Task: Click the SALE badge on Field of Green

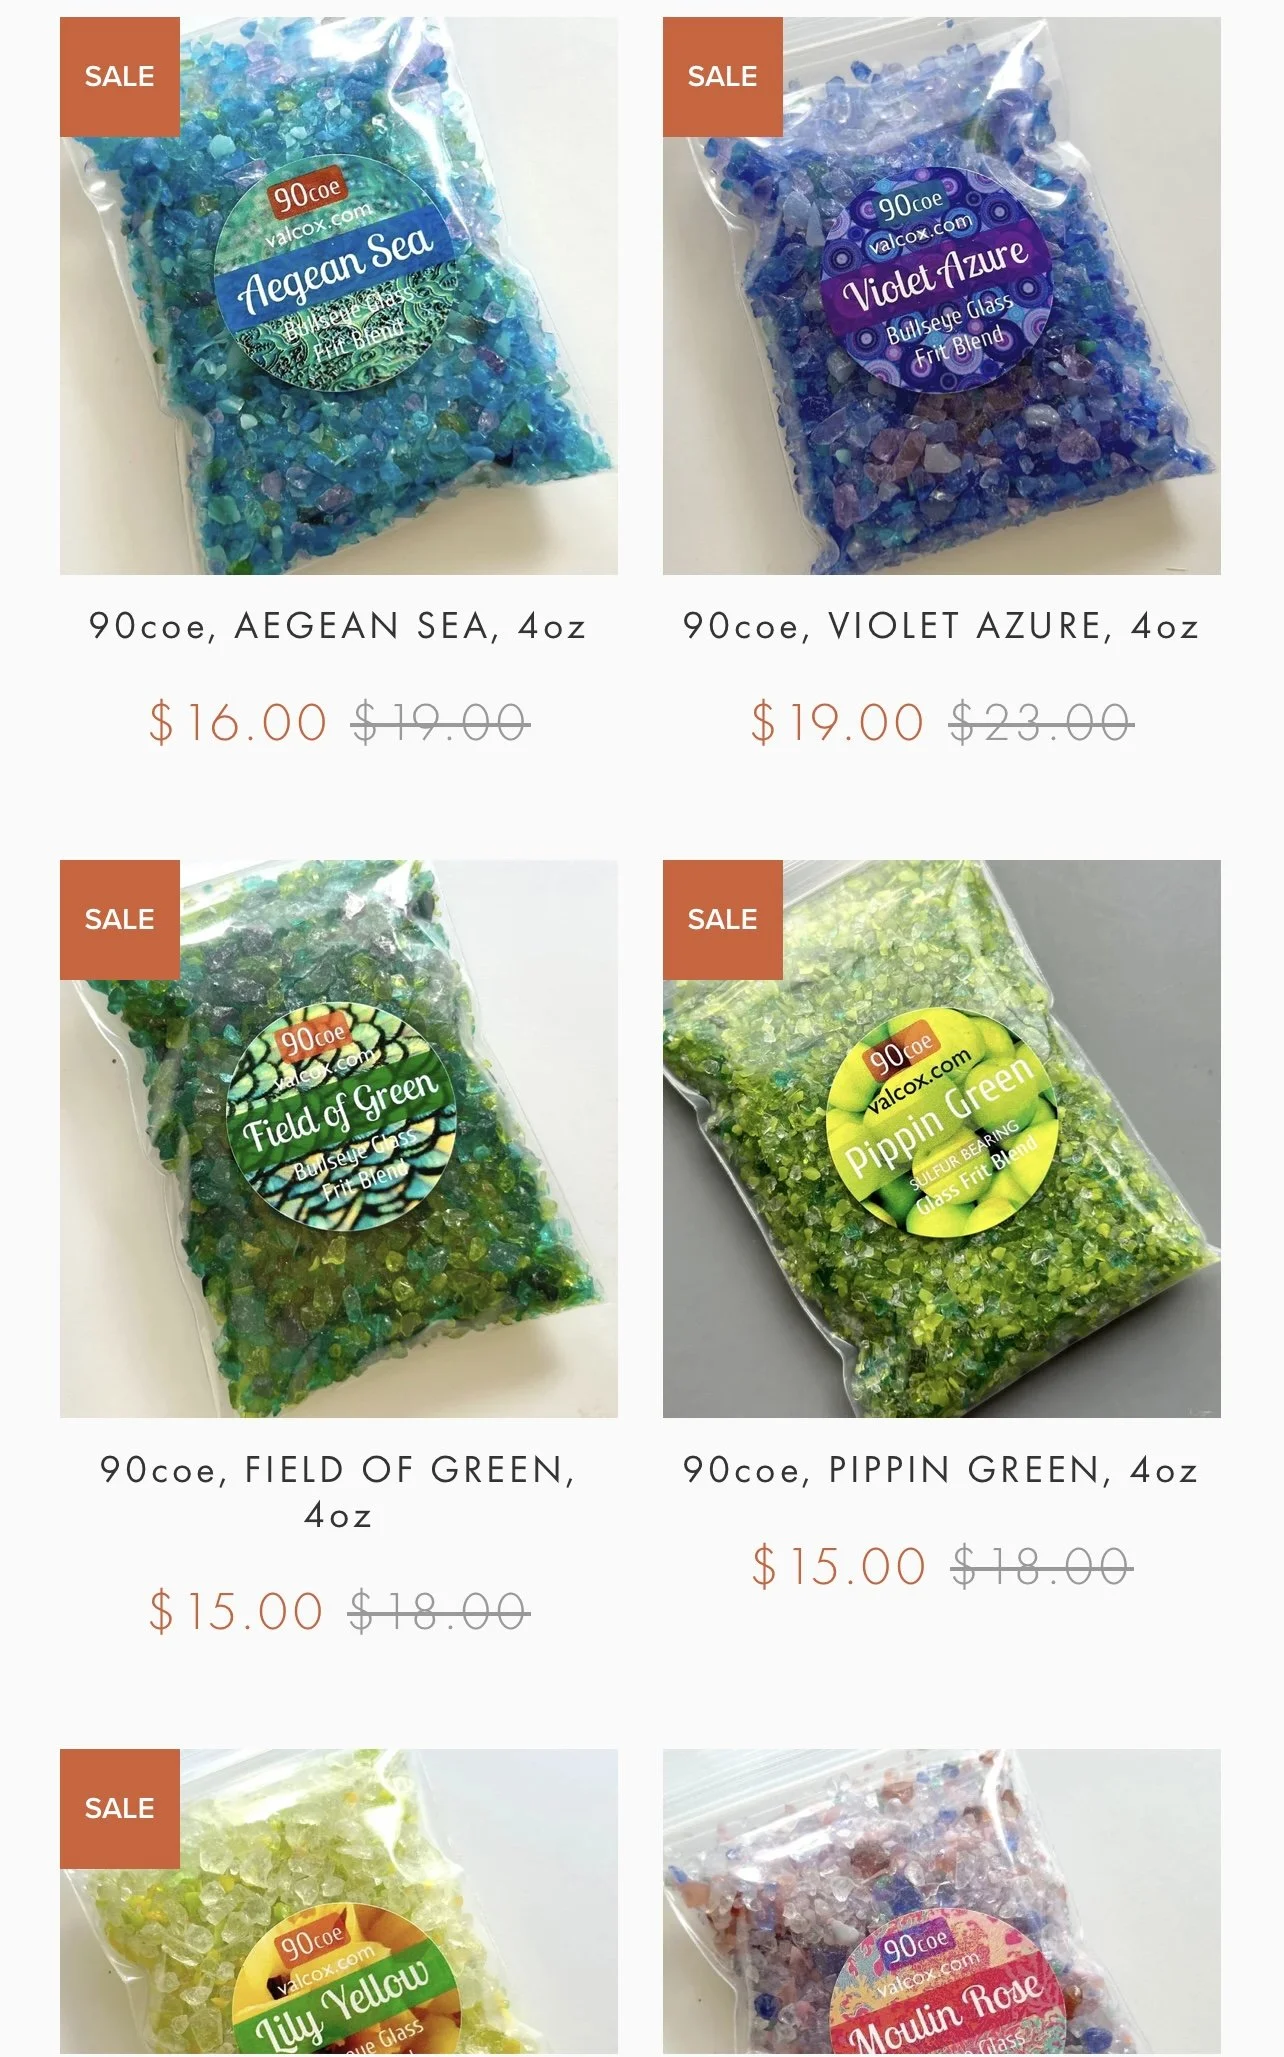Action: point(120,920)
